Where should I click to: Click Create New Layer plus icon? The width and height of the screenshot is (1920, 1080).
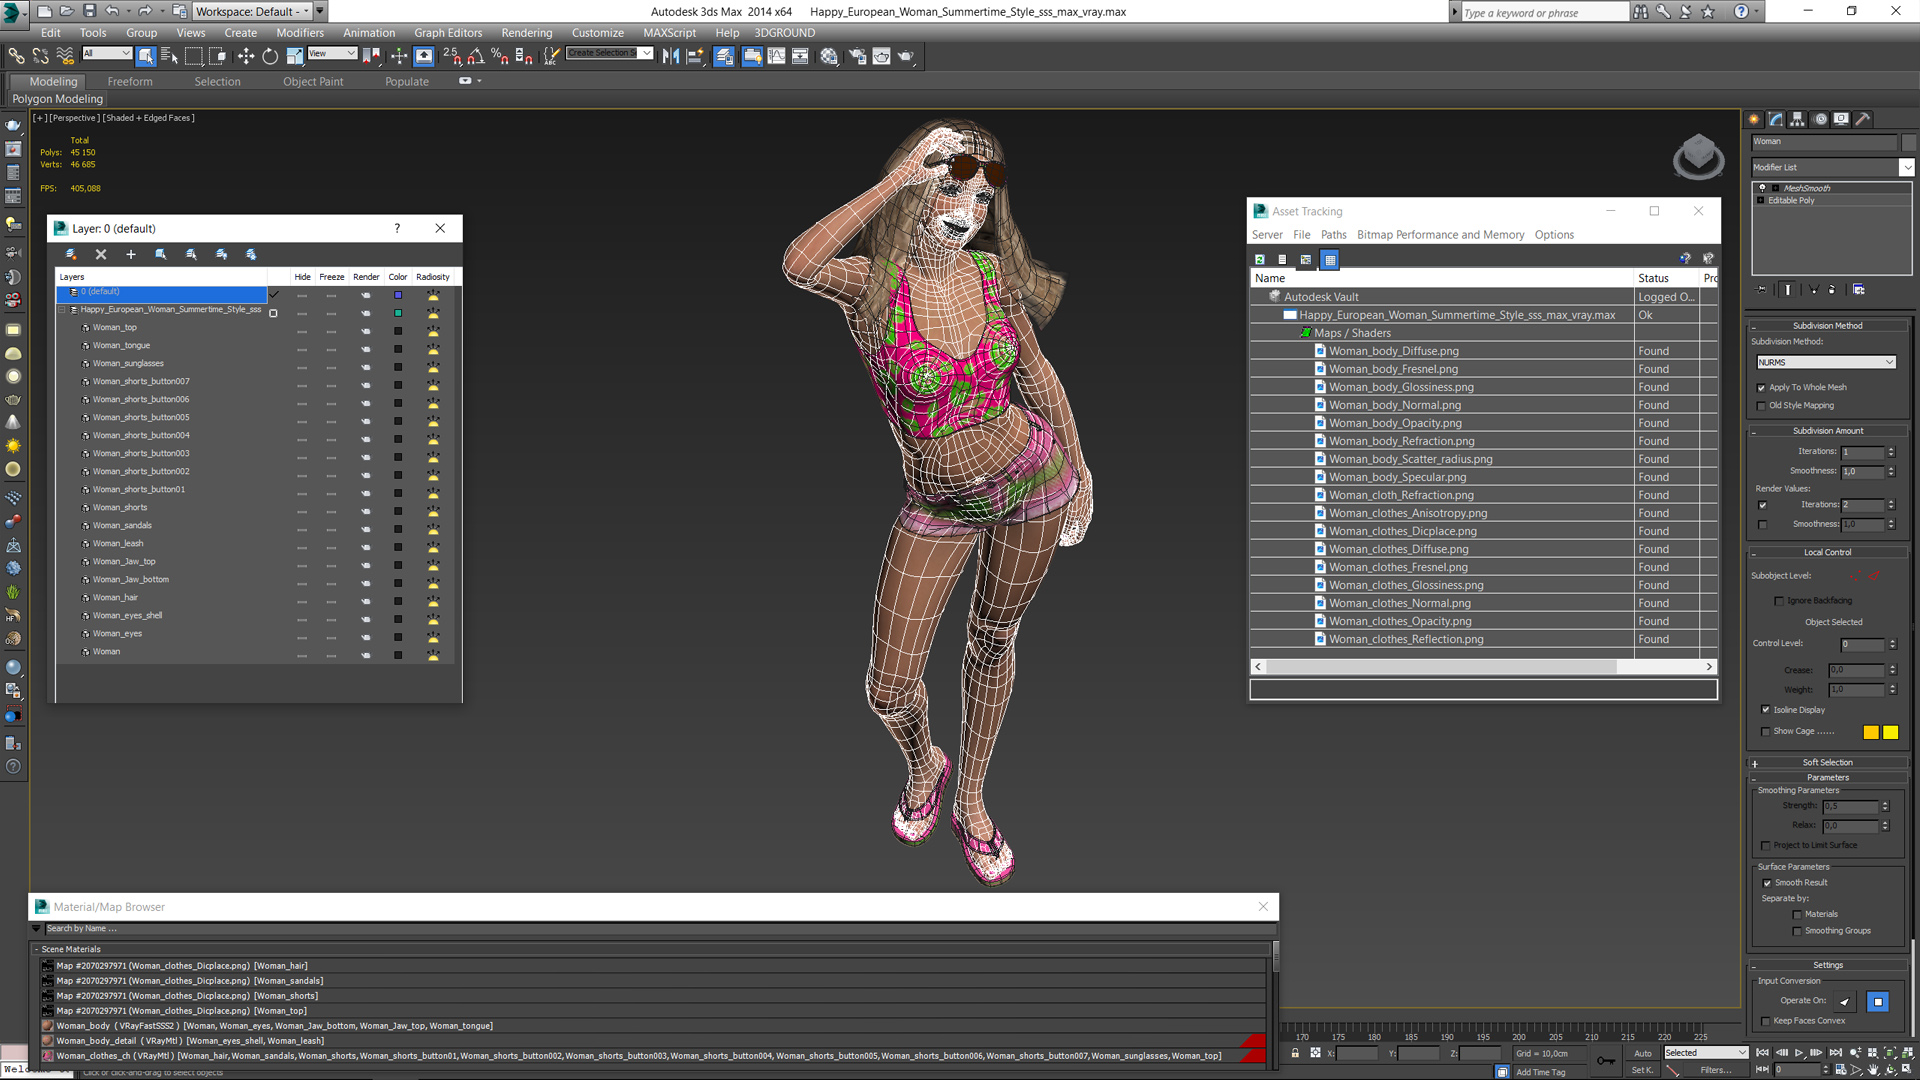coord(130,255)
